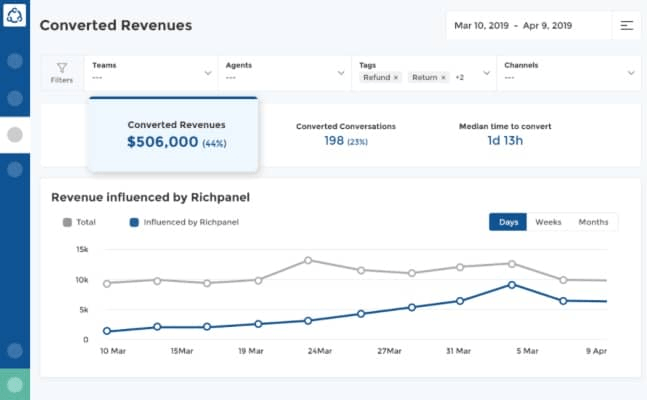Select Median time to convert metric

click(x=505, y=135)
